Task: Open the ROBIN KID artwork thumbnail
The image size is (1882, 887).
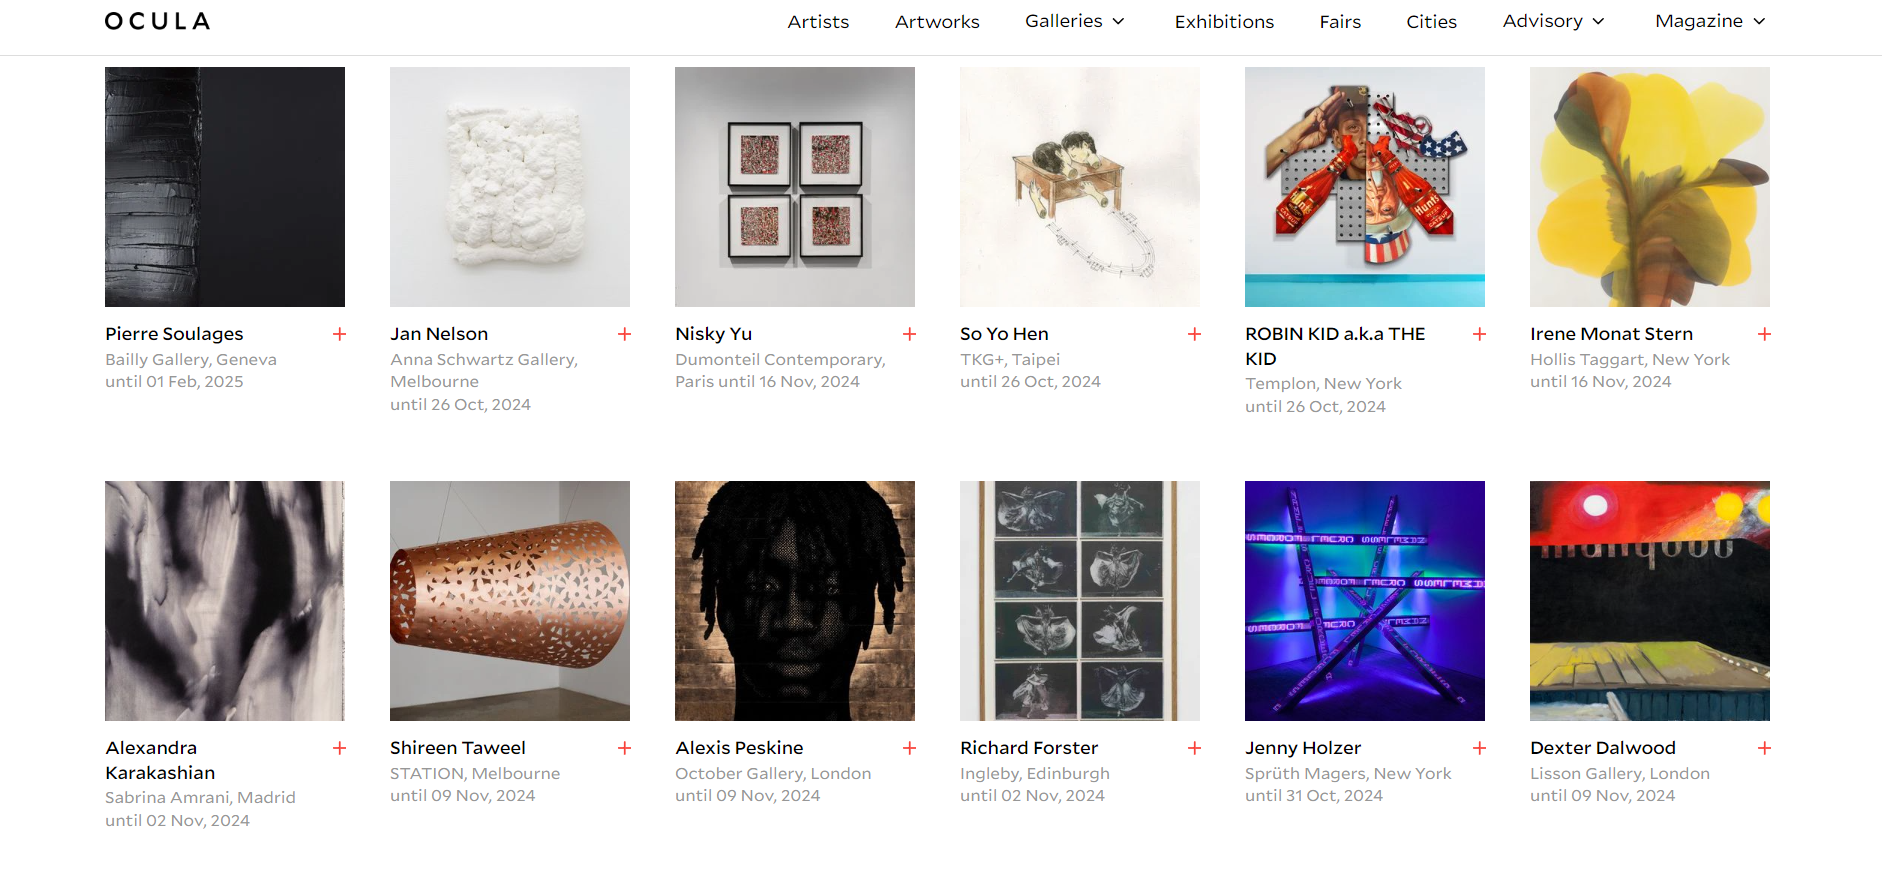Action: (x=1365, y=187)
